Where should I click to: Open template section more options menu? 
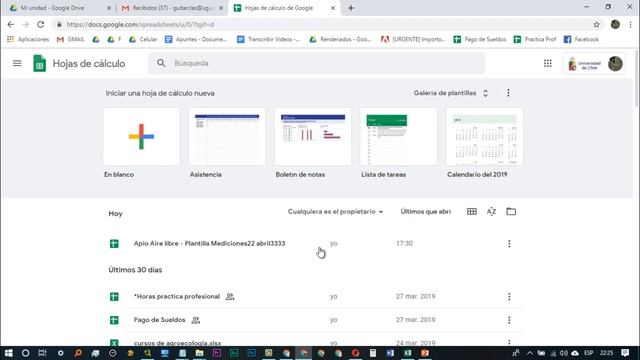coord(508,93)
